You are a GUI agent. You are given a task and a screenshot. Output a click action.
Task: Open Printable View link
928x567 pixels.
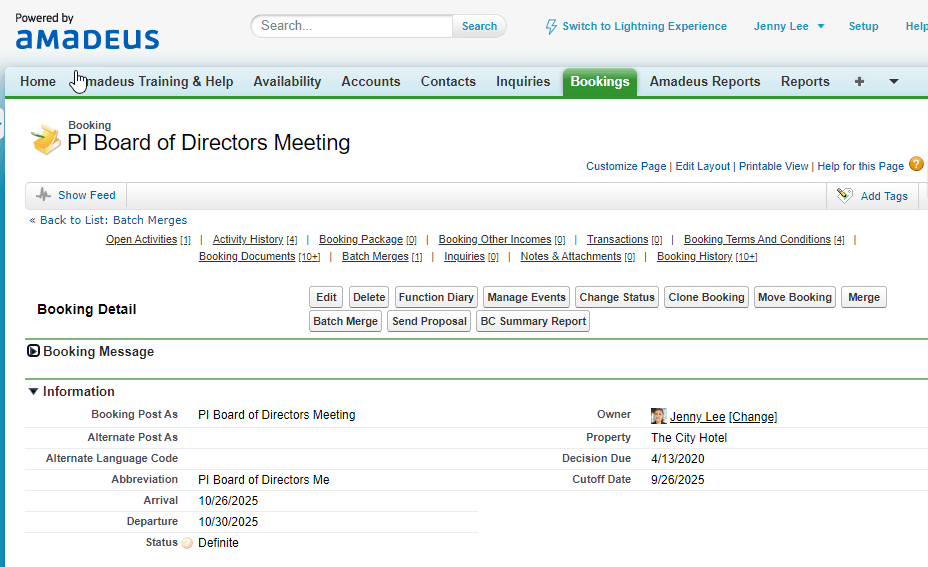(x=774, y=166)
